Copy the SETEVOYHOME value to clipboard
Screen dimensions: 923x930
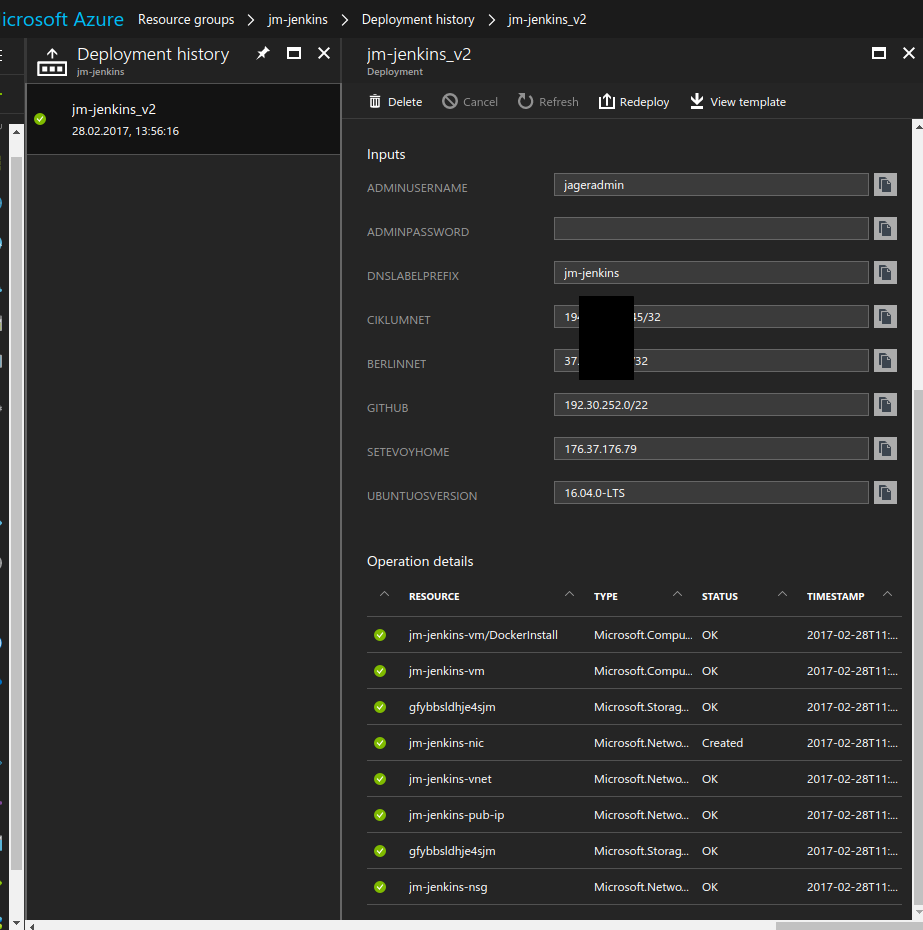click(885, 448)
